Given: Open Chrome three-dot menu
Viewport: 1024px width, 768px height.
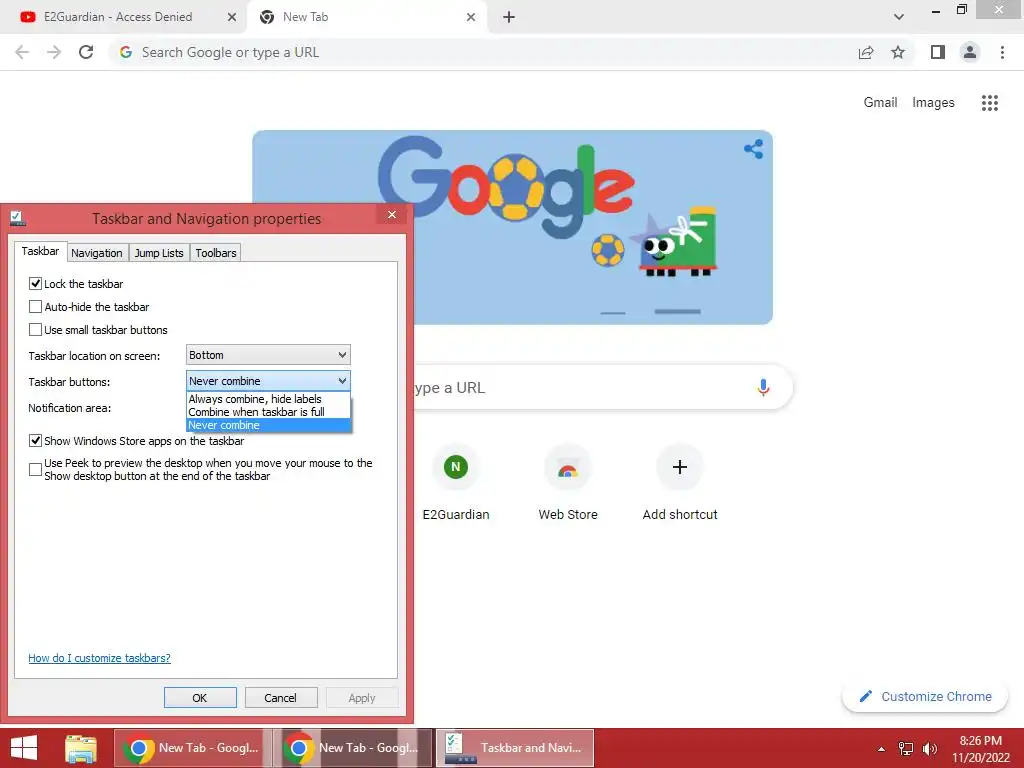Looking at the screenshot, I should (x=1002, y=52).
